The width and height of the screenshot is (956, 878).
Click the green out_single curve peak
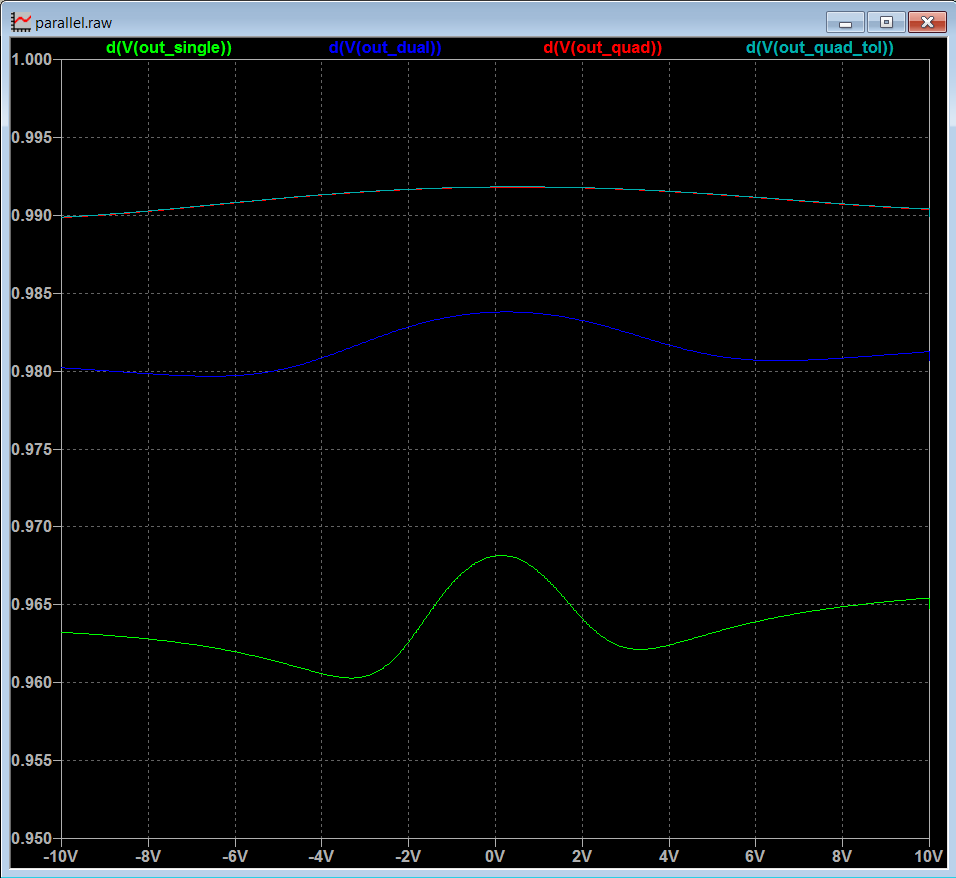(500, 555)
